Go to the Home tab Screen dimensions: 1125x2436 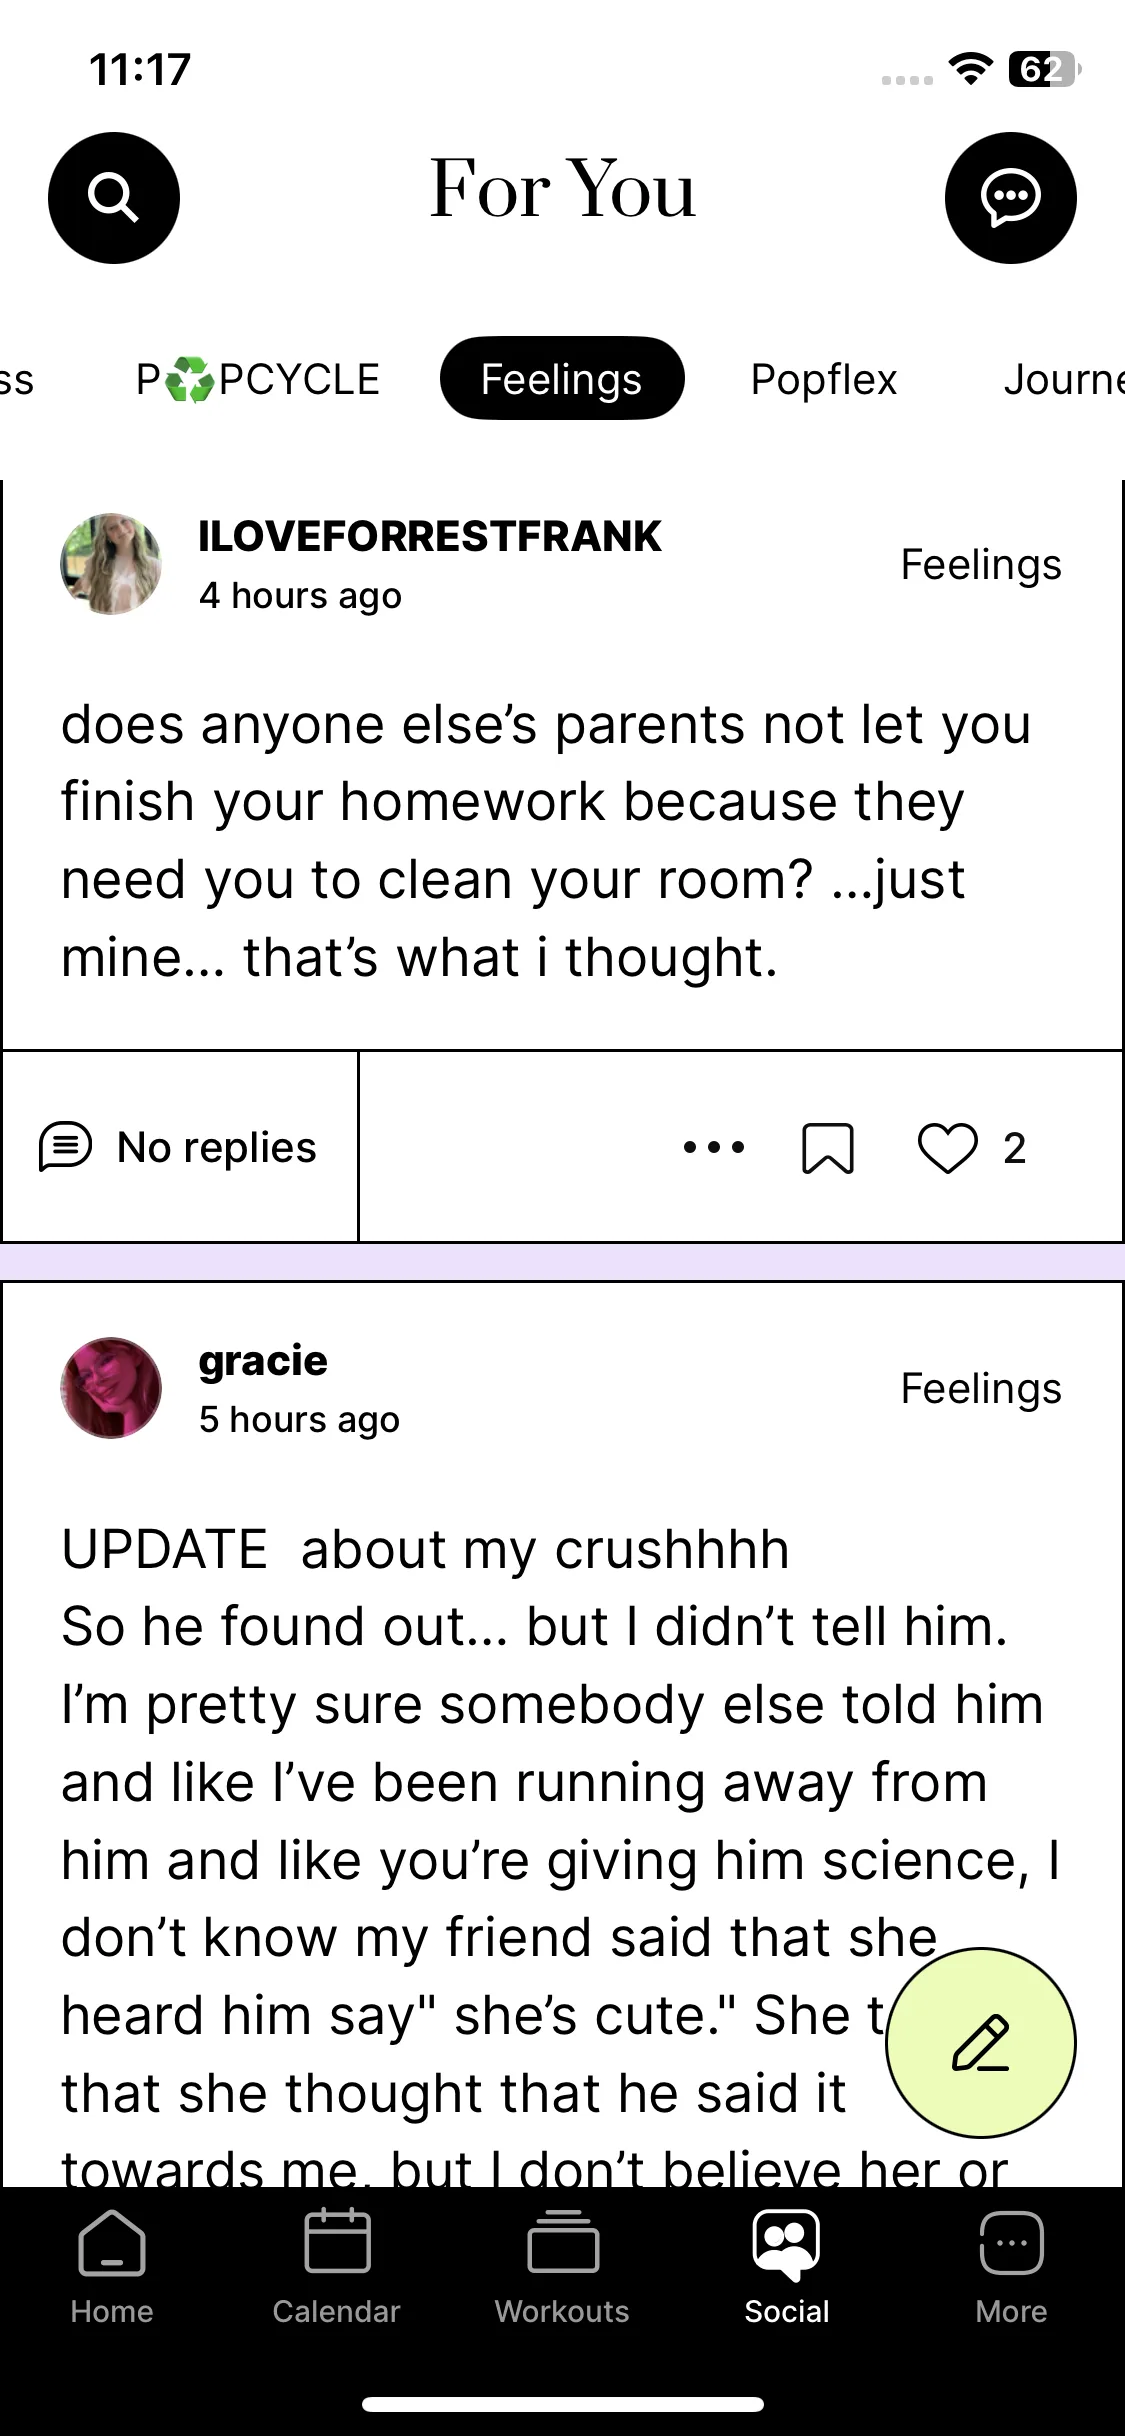click(112, 2267)
